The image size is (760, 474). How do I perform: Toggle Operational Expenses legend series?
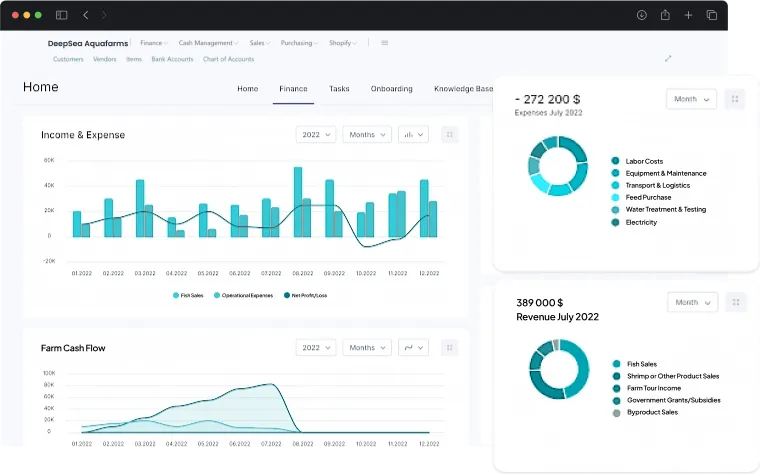(243, 295)
